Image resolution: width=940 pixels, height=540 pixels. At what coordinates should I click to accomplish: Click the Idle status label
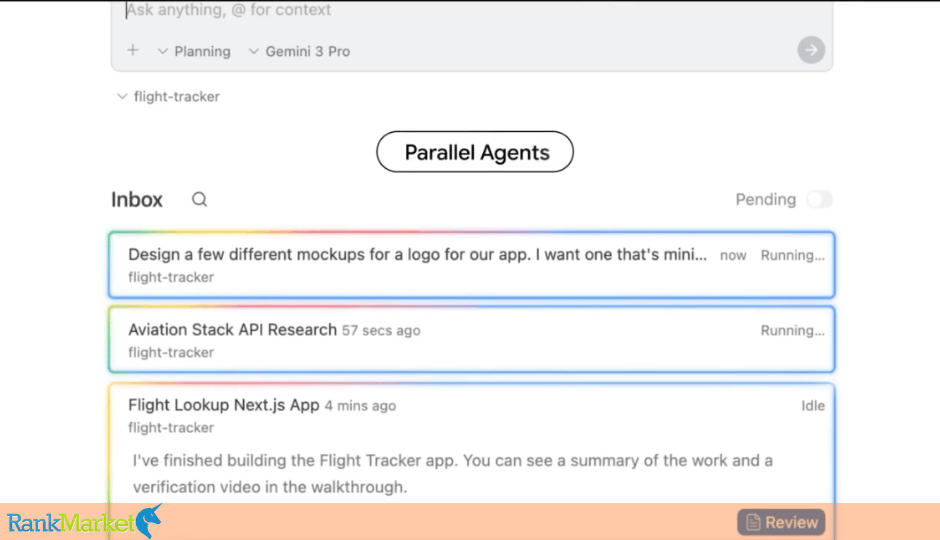[813, 406]
